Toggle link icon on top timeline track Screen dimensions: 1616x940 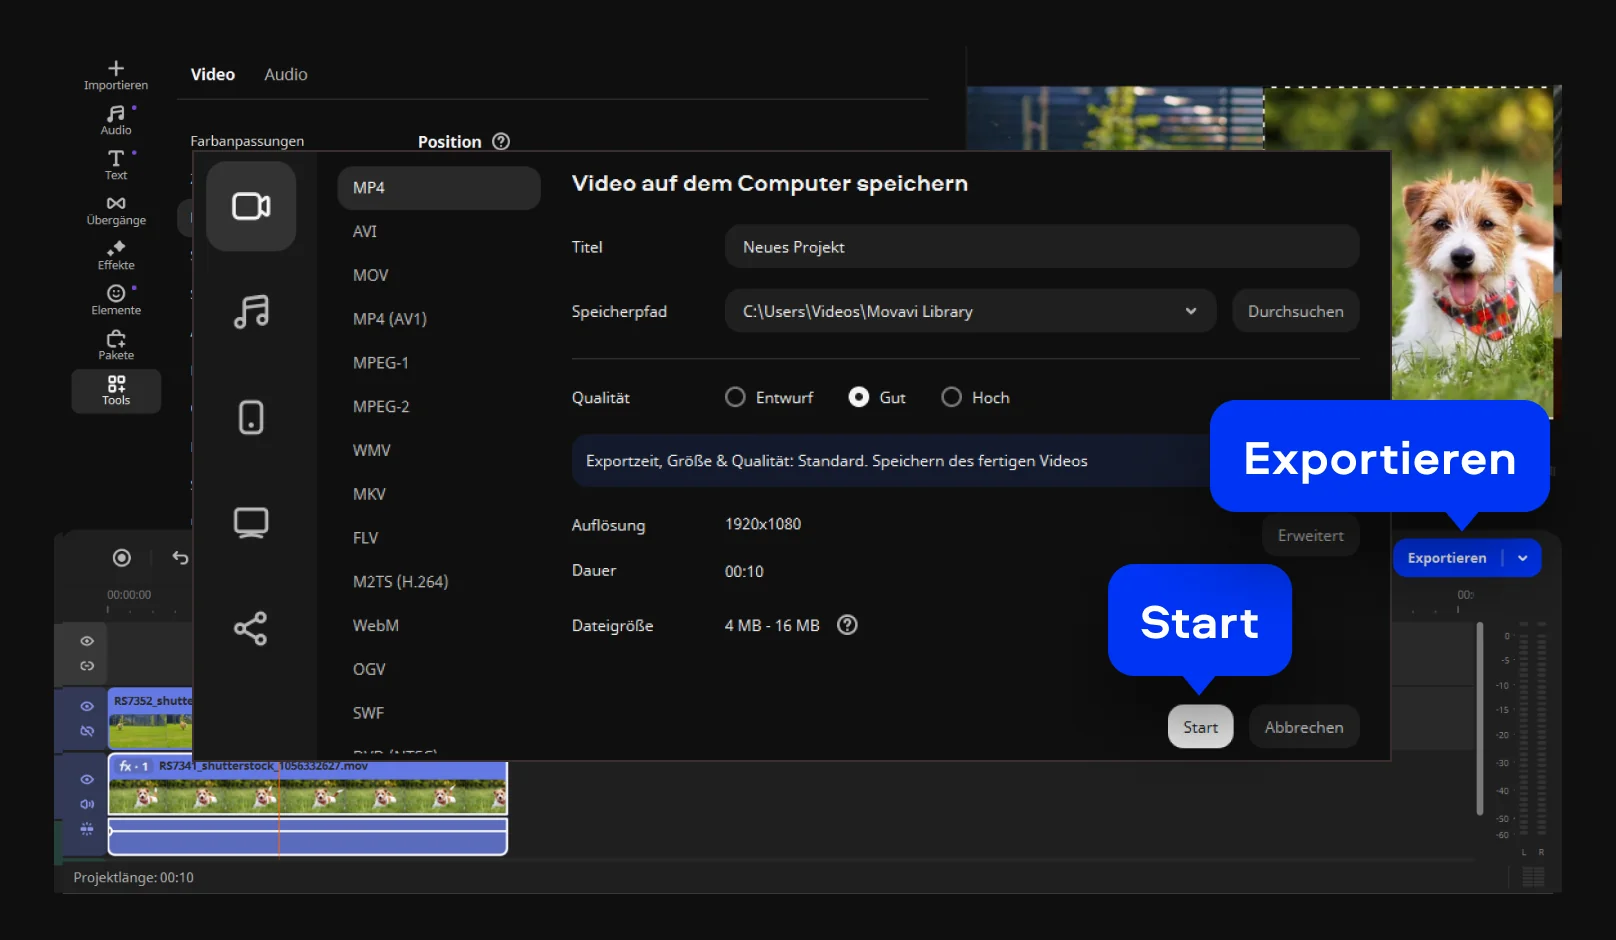pyautogui.click(x=87, y=666)
